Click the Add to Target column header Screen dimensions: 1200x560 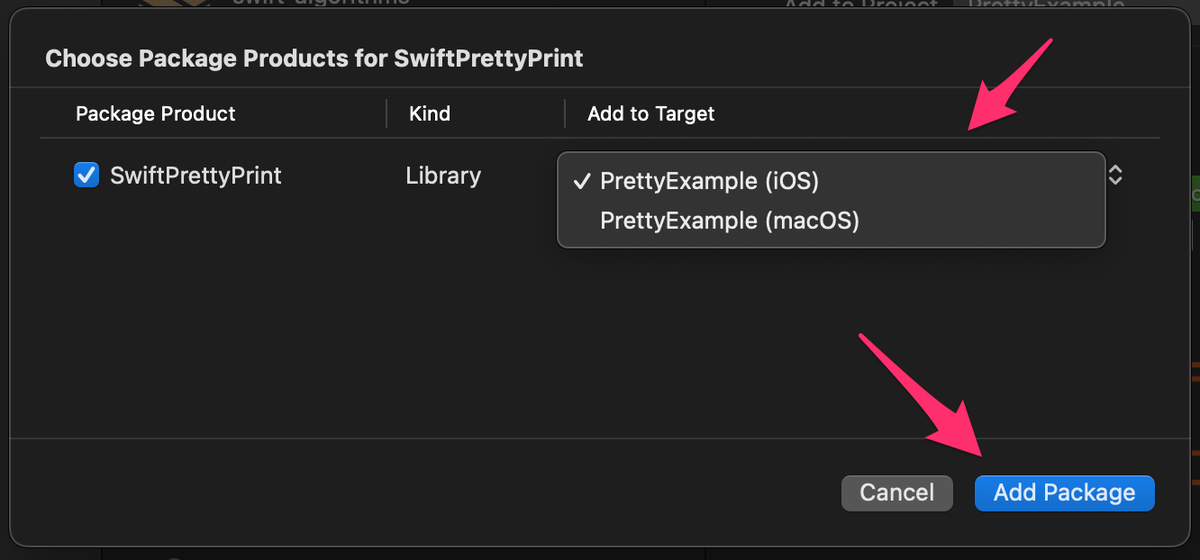pos(651,113)
